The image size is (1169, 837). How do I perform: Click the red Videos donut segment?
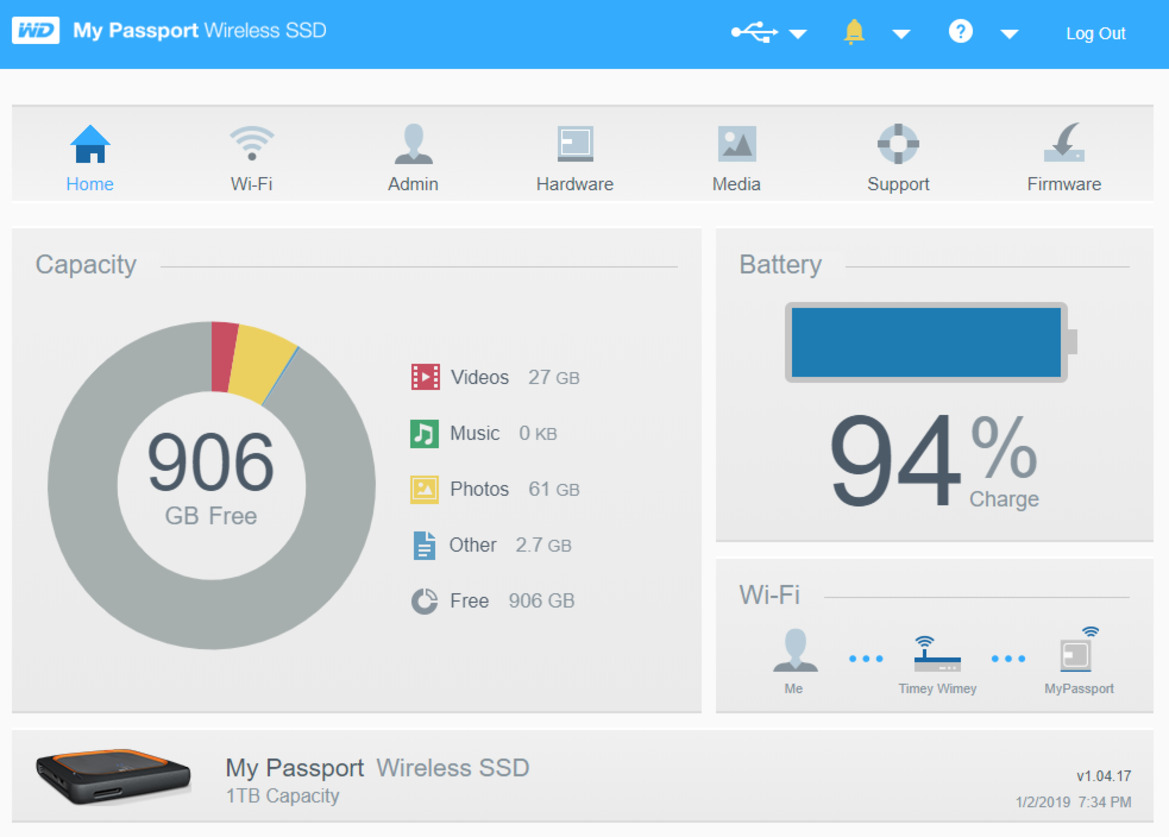tap(224, 357)
